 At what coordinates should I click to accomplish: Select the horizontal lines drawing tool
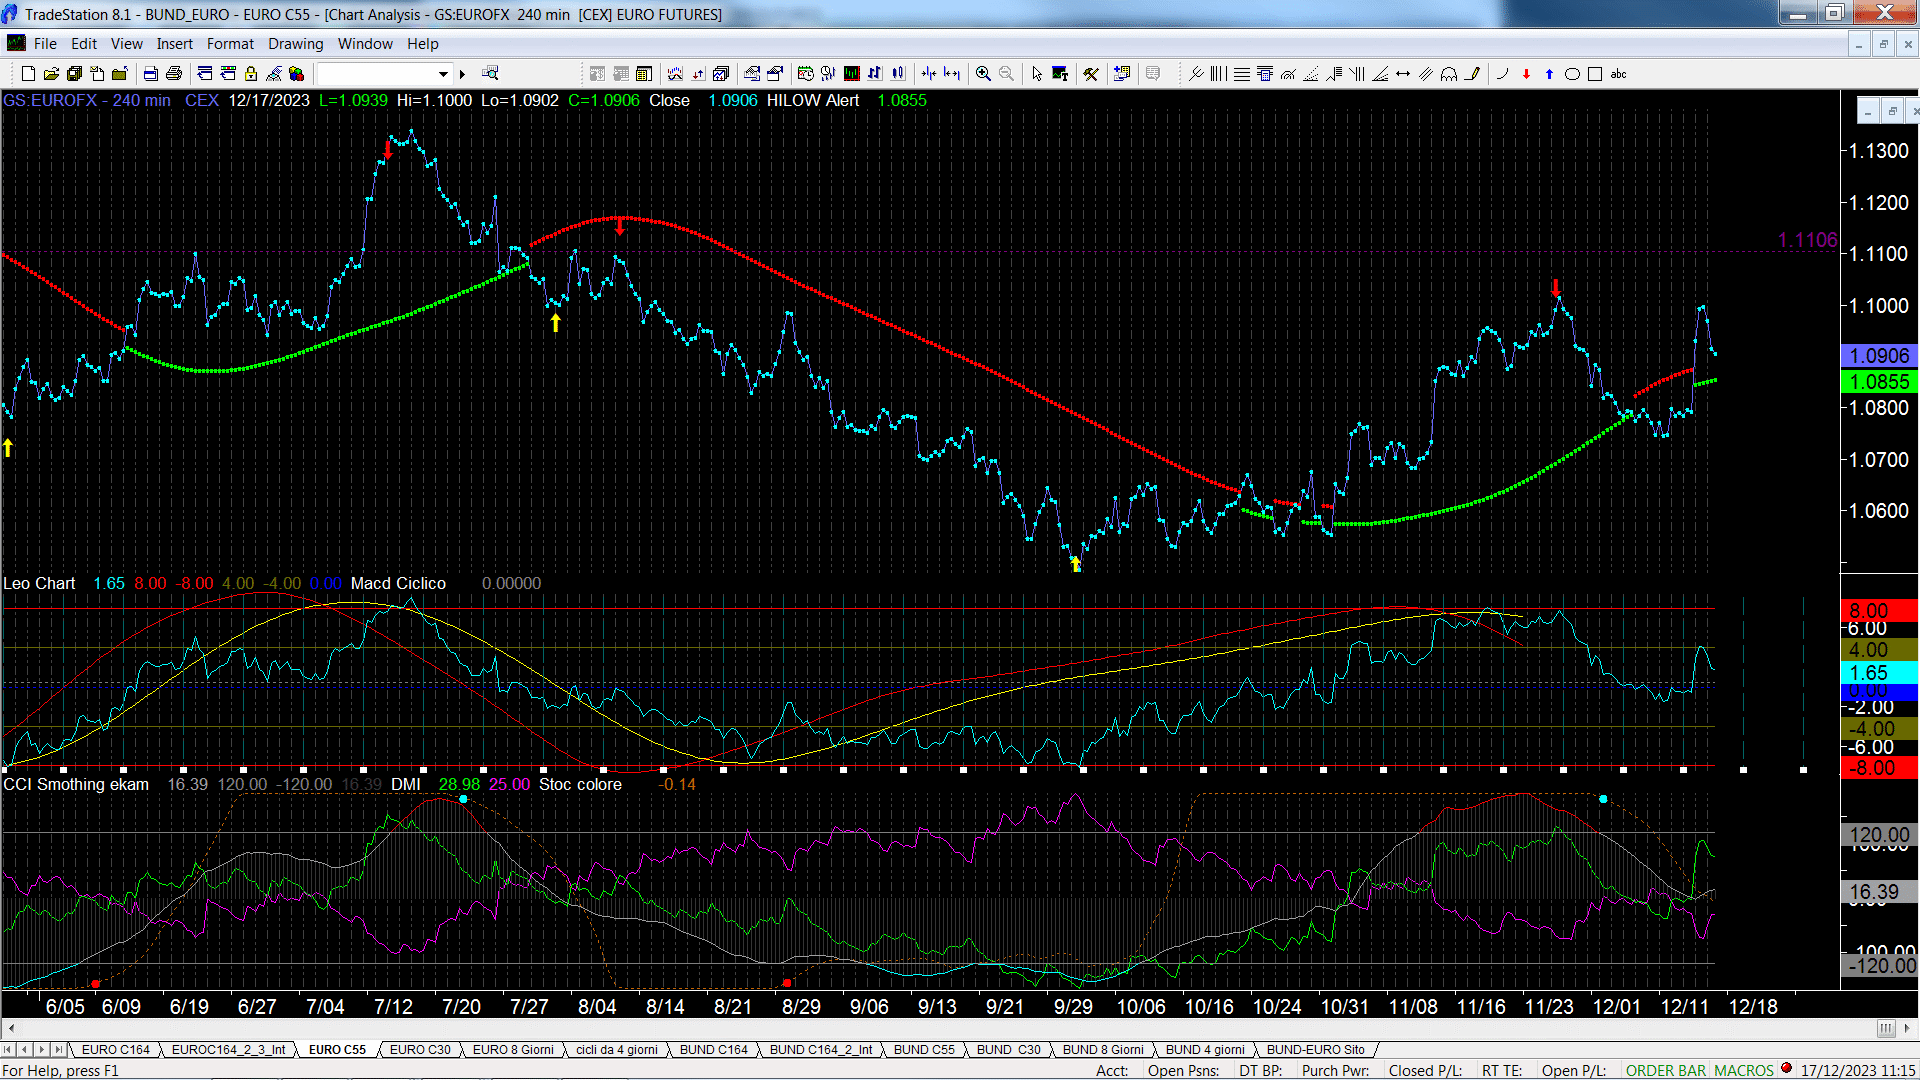point(1241,74)
